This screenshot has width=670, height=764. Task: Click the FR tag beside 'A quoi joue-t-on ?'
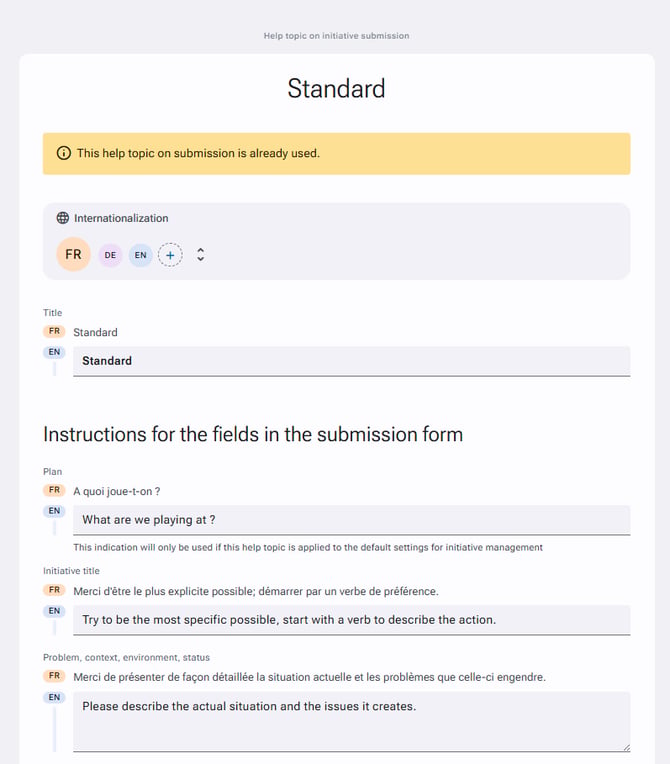pos(54,490)
